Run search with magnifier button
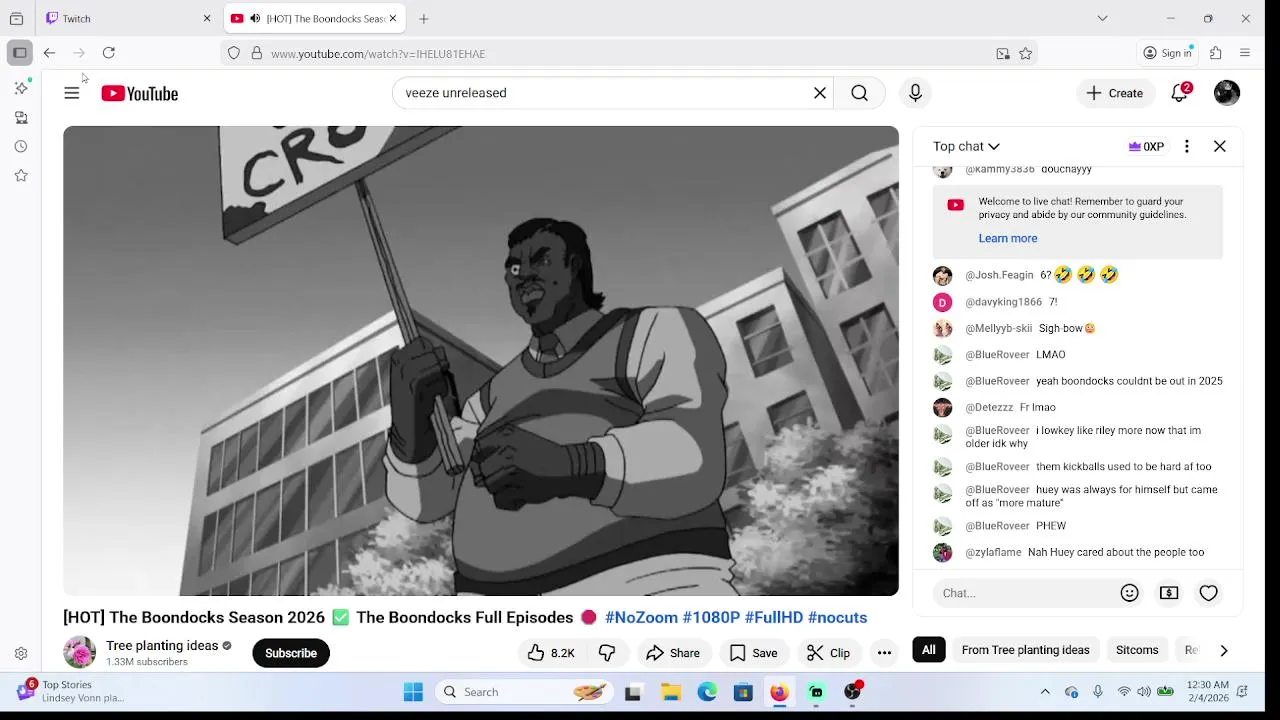 click(859, 93)
